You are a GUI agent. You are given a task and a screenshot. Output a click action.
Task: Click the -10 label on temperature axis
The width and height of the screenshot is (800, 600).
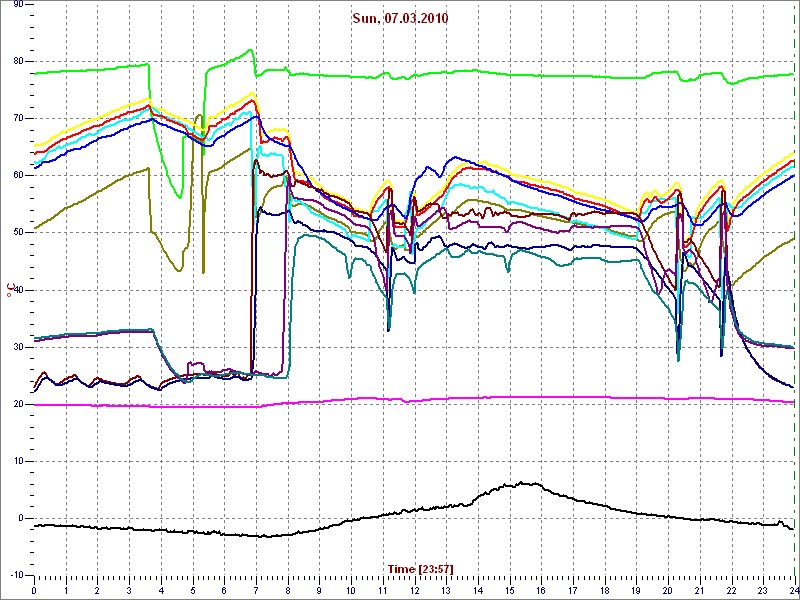coord(16,576)
